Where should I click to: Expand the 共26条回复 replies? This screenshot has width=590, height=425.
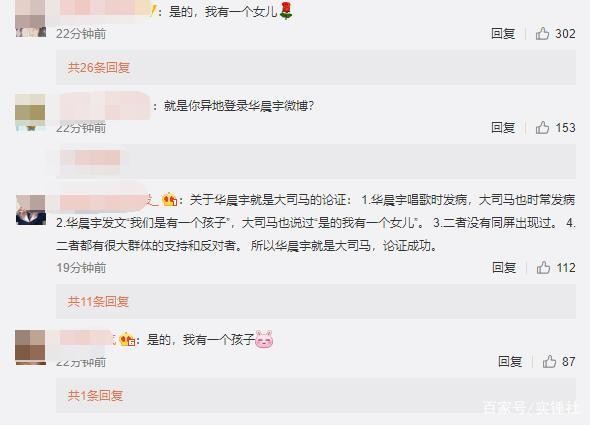99,67
